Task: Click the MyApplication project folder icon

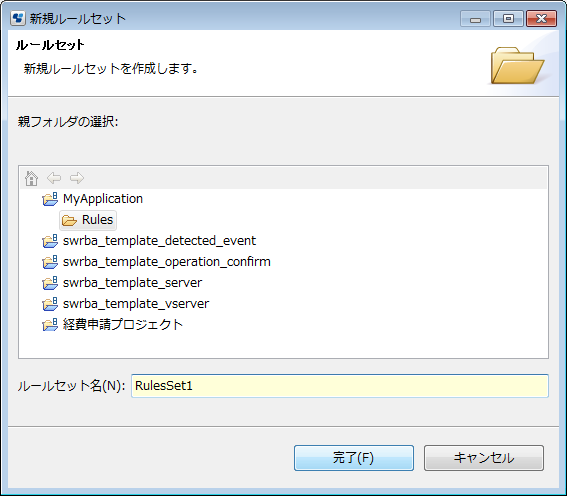Action: tap(50, 199)
